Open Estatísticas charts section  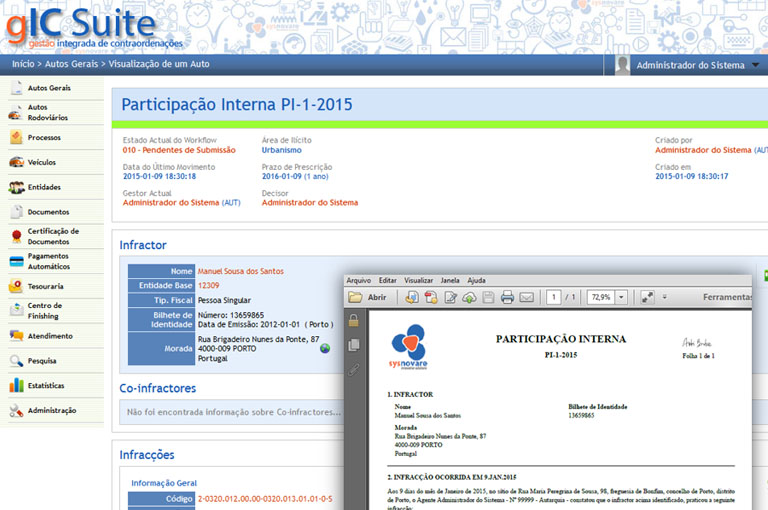(x=46, y=386)
